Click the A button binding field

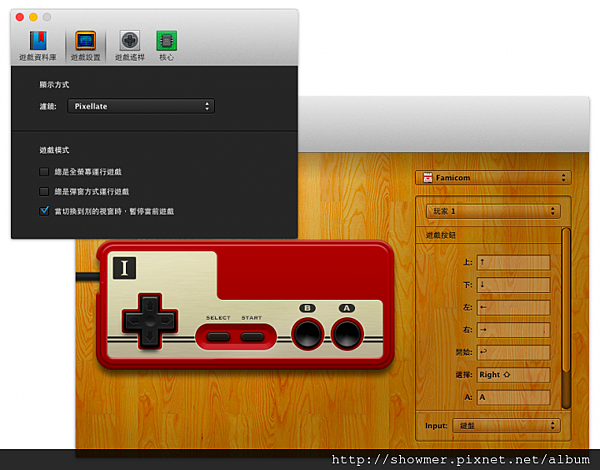(x=513, y=397)
